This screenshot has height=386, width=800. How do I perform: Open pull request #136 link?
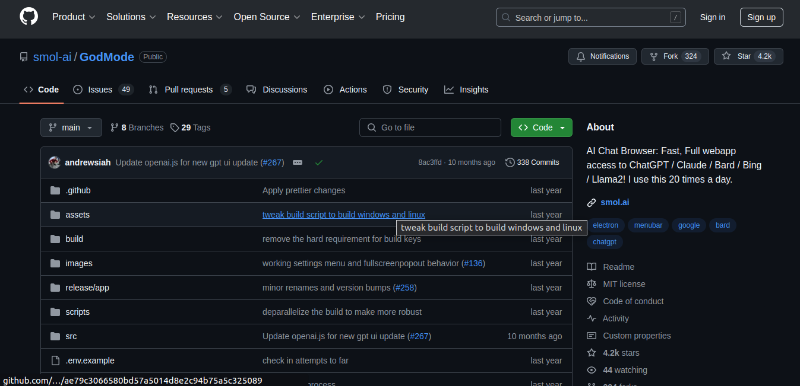point(473,264)
